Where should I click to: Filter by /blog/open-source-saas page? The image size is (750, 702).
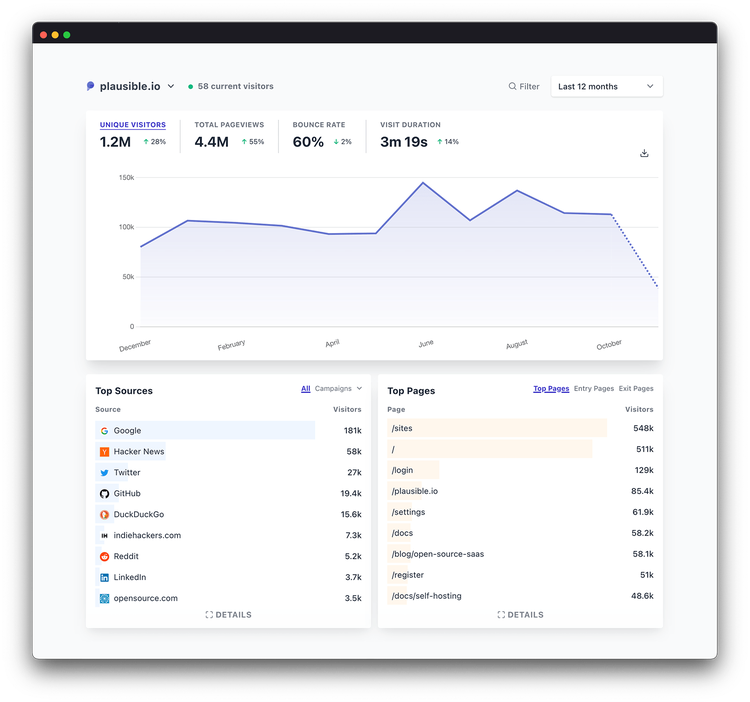point(438,554)
